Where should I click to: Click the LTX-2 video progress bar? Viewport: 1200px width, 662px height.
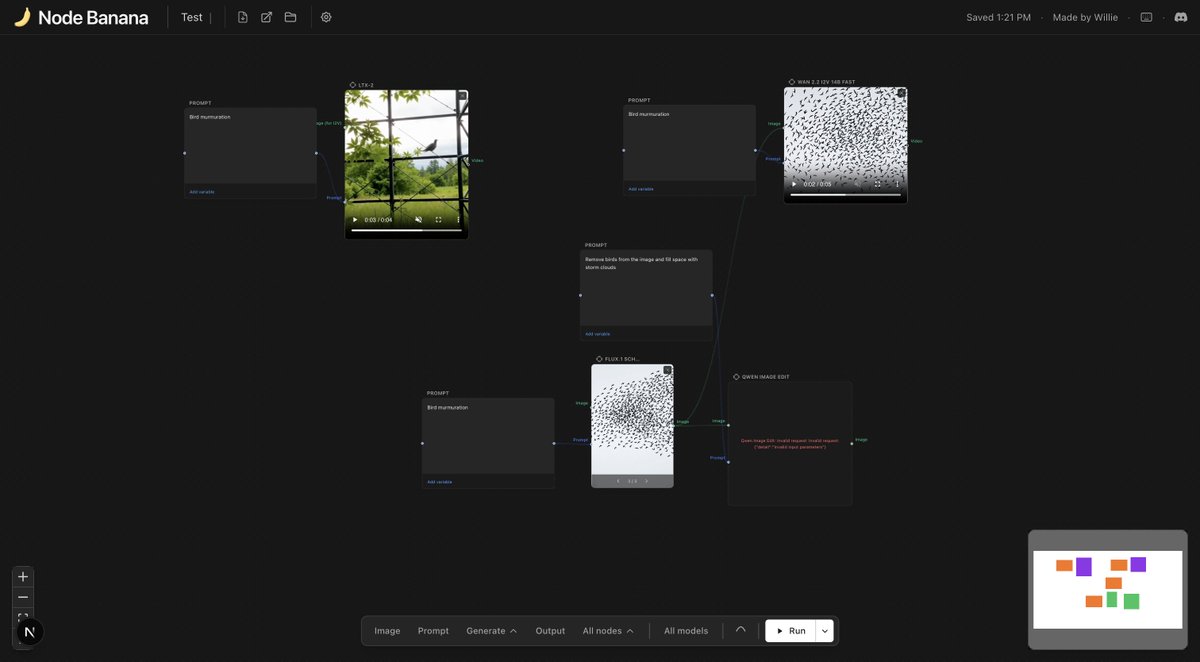click(405, 229)
